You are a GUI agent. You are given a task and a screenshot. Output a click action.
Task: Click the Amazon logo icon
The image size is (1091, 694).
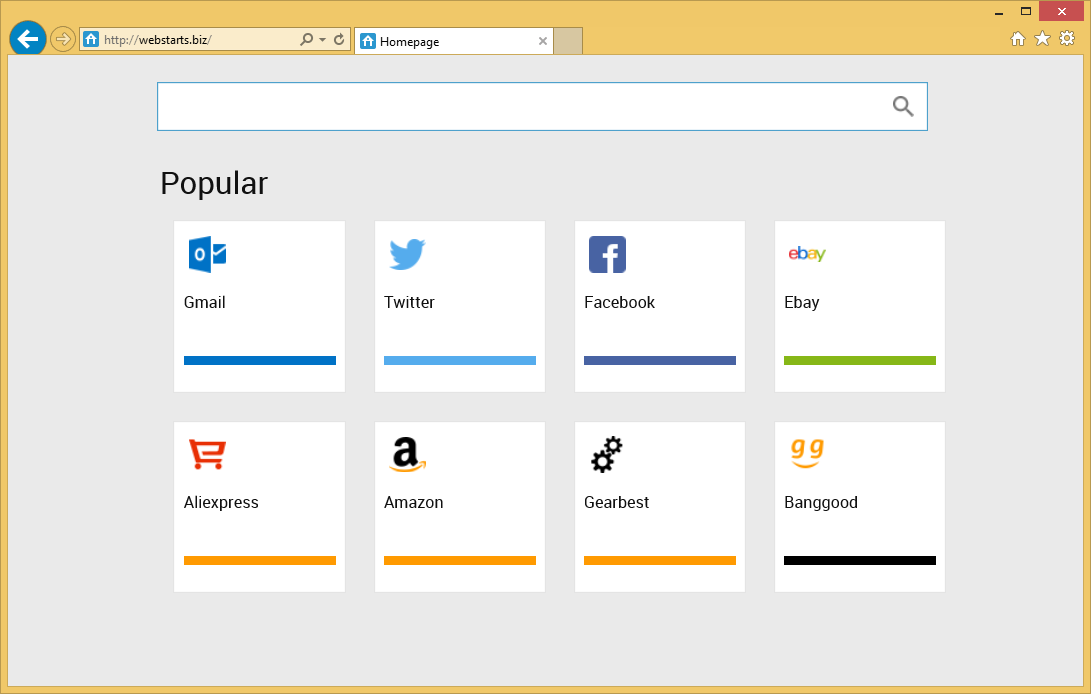(x=407, y=454)
